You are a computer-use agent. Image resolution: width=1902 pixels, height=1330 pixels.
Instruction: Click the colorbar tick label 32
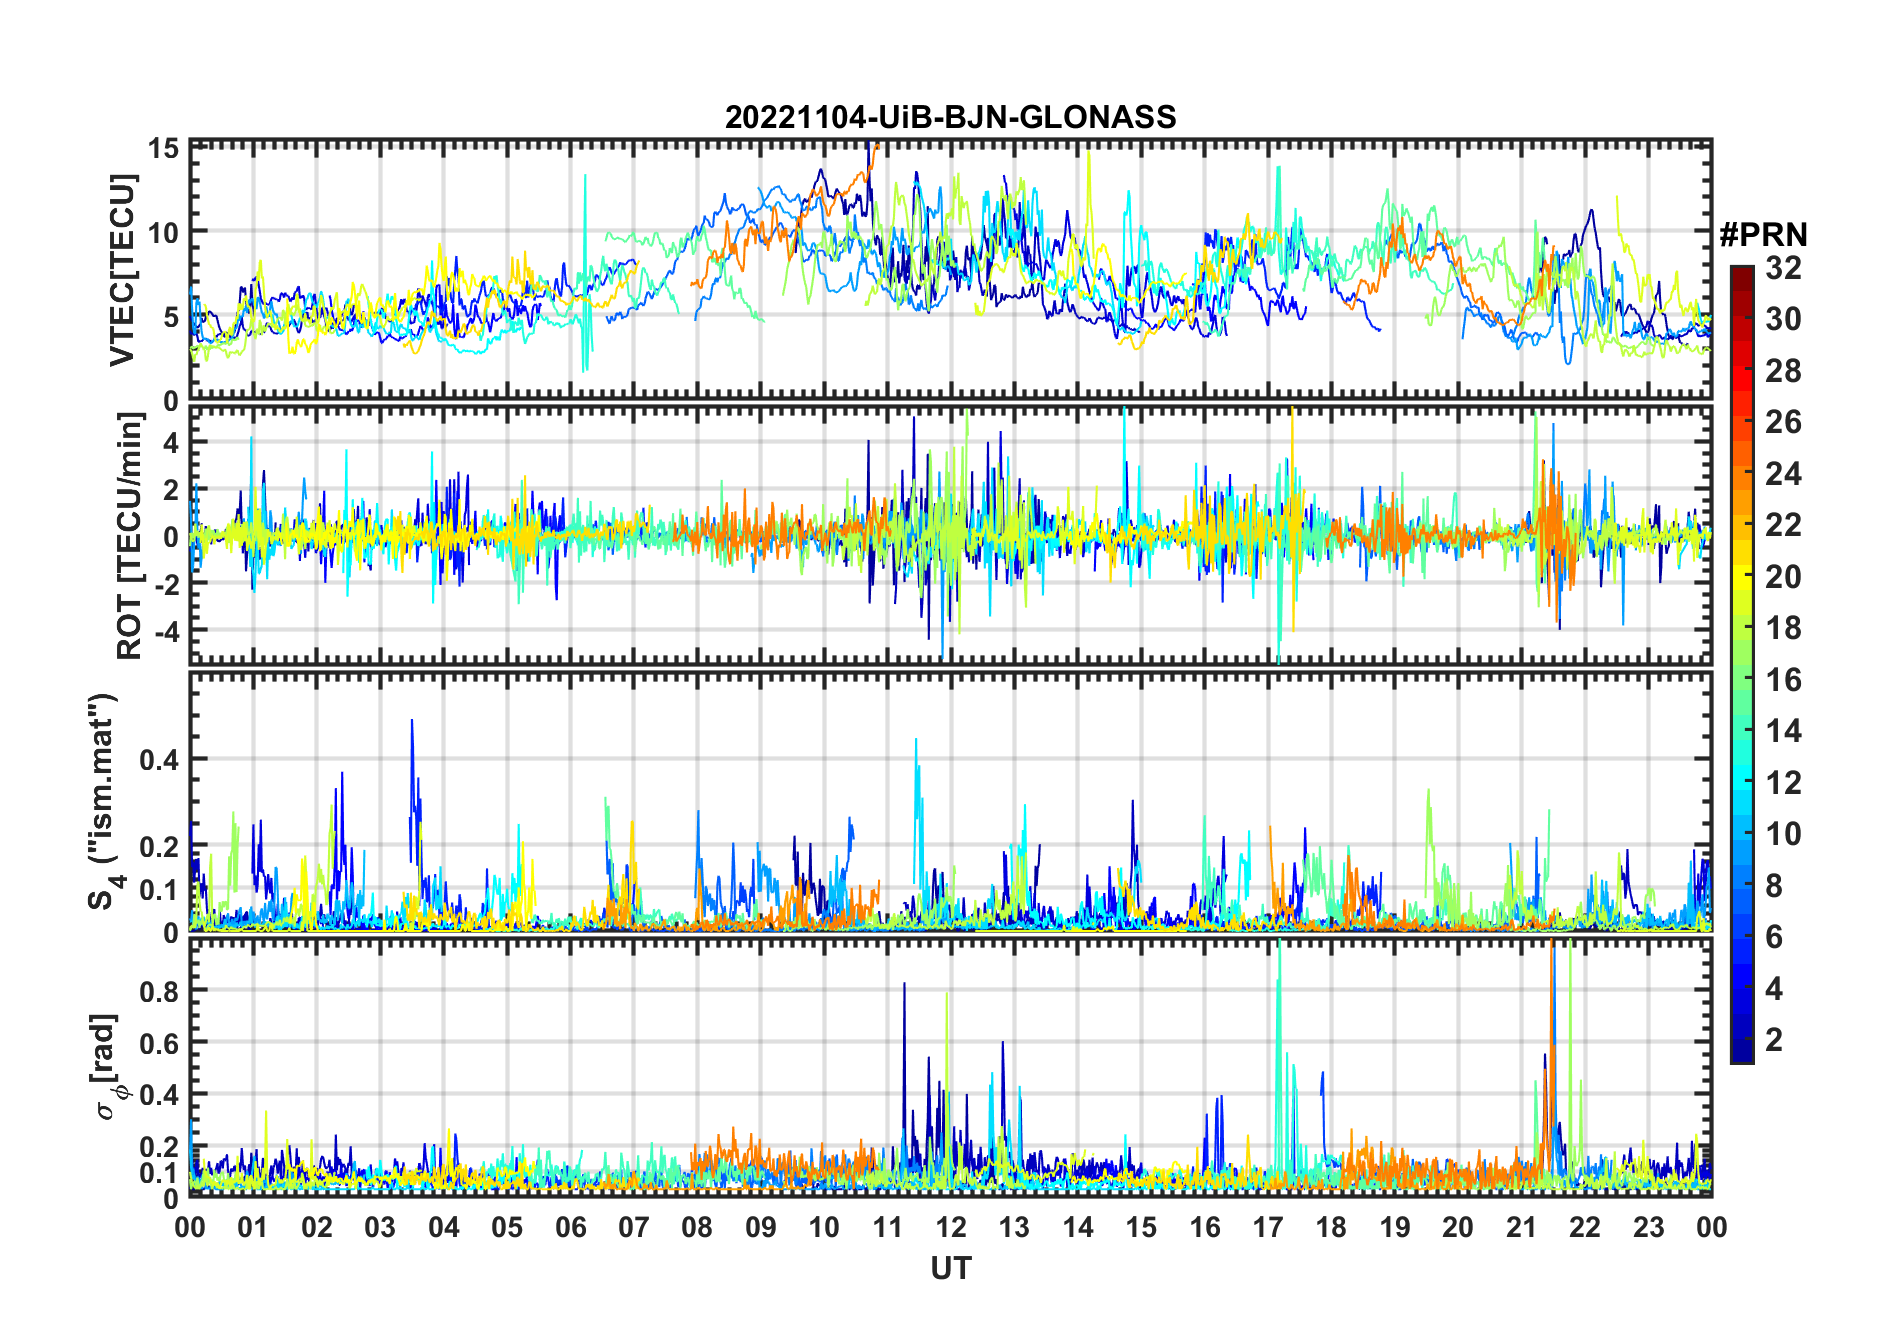1782,267
